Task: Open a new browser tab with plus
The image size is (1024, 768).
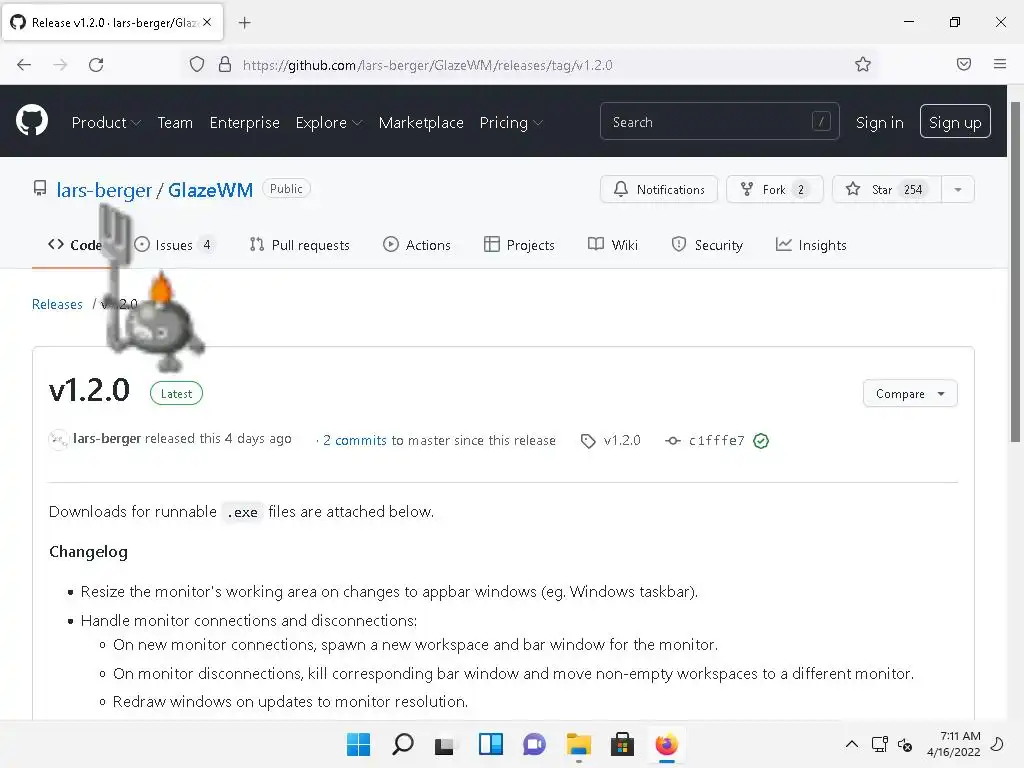Action: pos(244,23)
